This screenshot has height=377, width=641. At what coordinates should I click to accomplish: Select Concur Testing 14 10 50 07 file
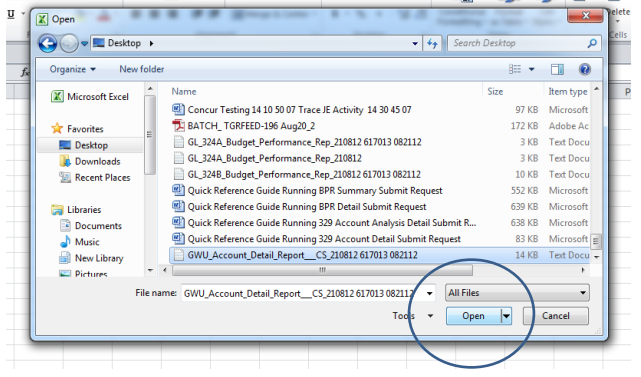coord(299,110)
